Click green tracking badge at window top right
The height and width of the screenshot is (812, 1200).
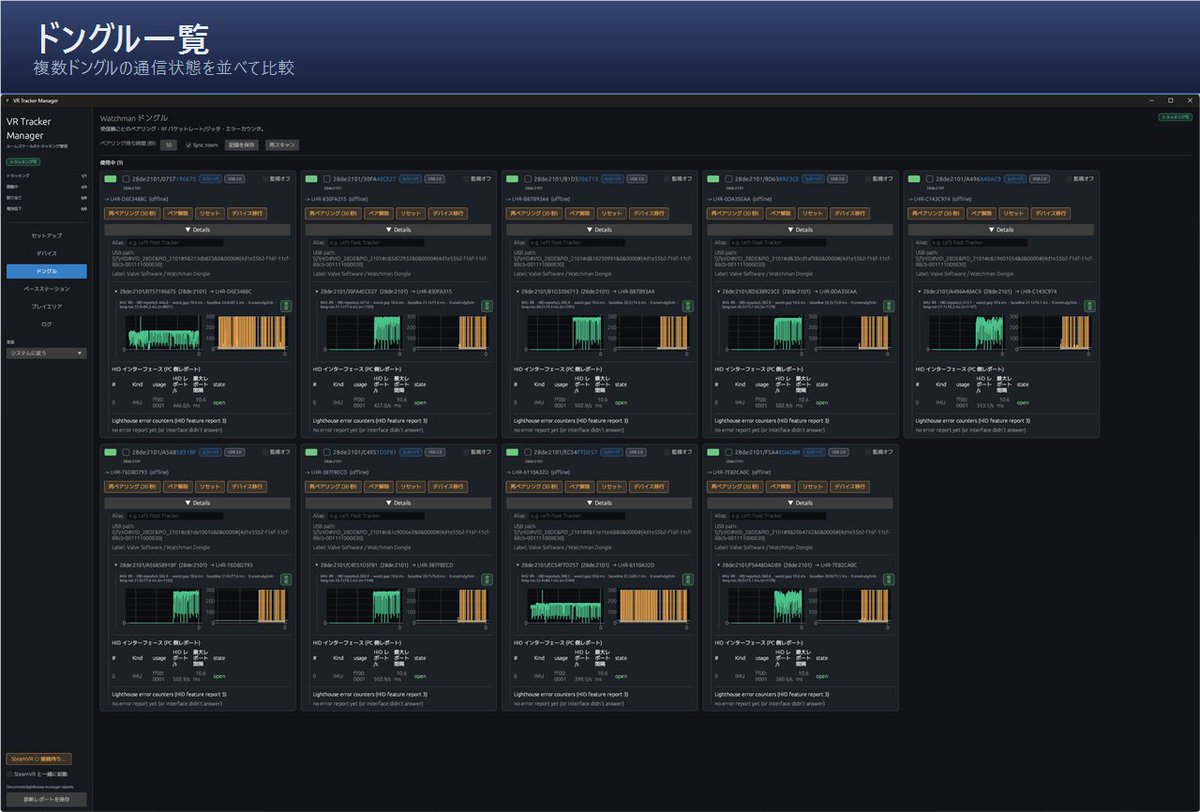coord(1174,117)
